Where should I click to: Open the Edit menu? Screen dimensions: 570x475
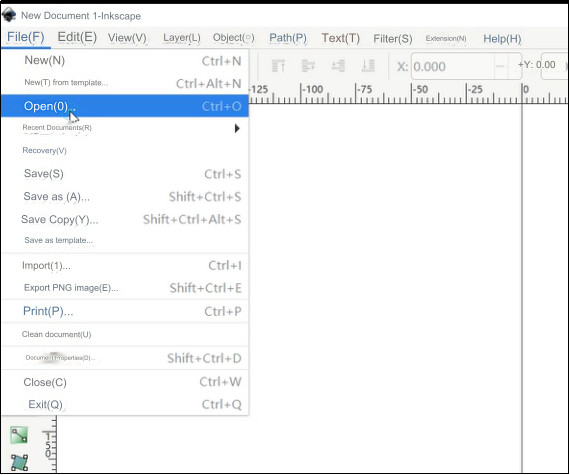pyautogui.click(x=77, y=37)
